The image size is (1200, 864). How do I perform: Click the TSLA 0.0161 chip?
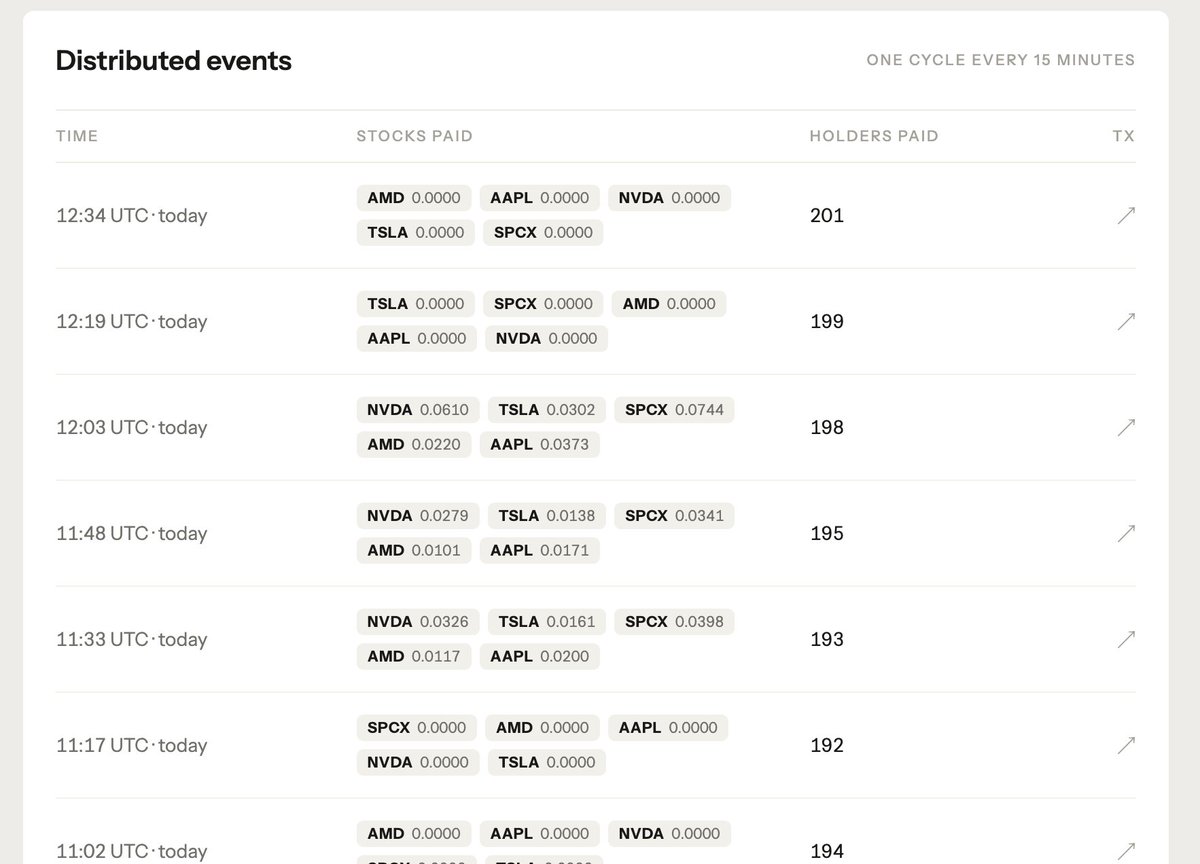(547, 622)
